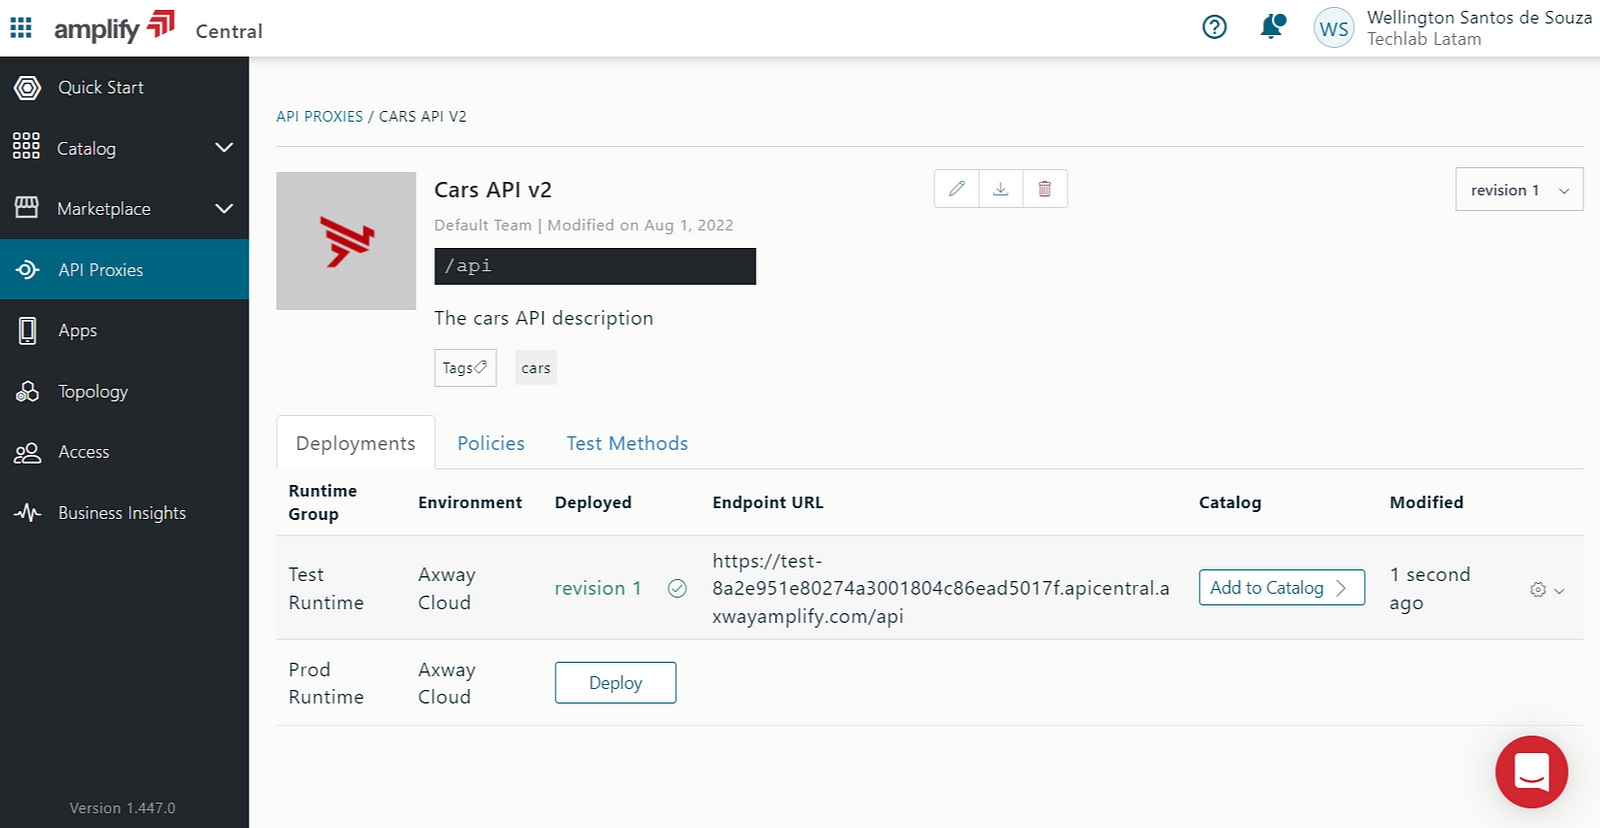Click Wellington Santos de Souza user name

1479,17
